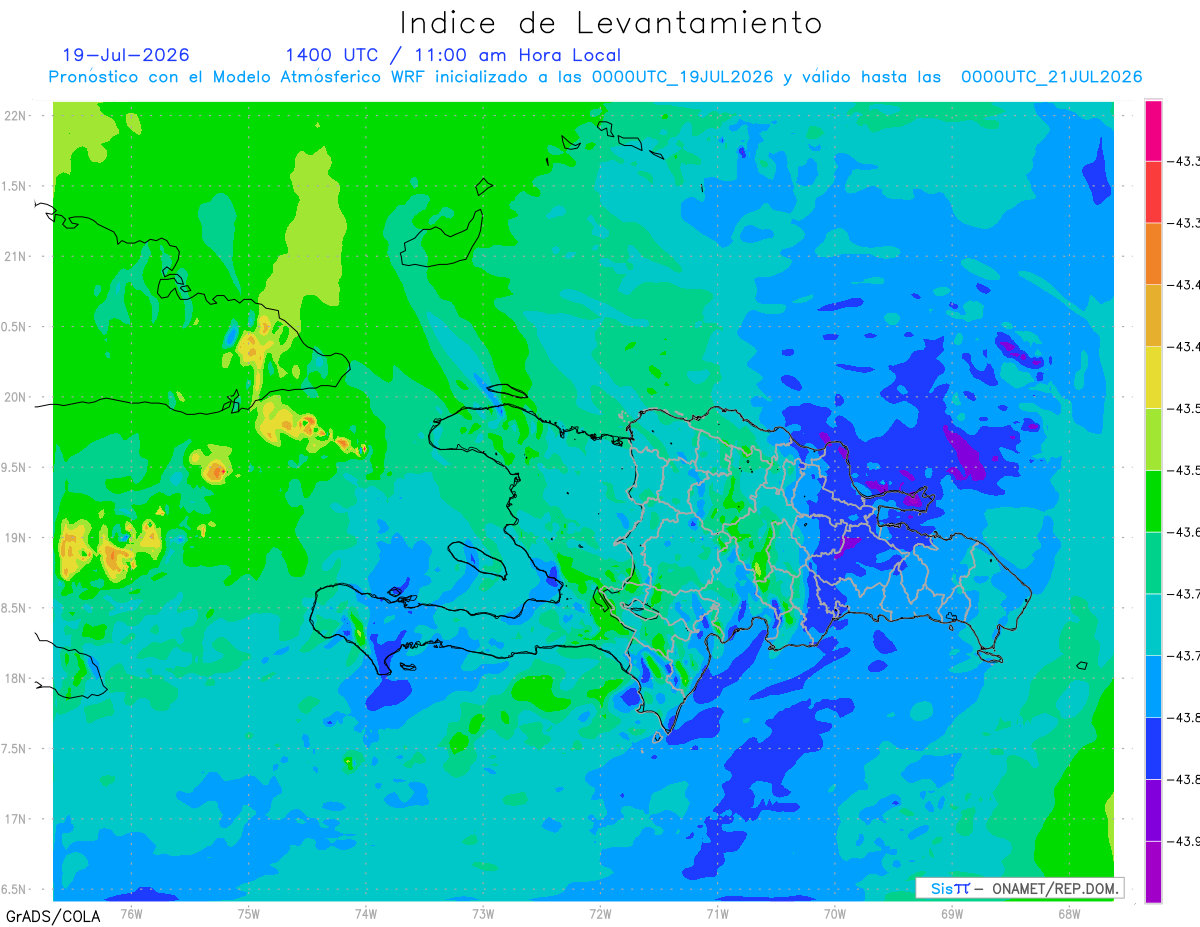1200x927 pixels.
Task: Click the "76W" longitude label
Action: point(132,912)
